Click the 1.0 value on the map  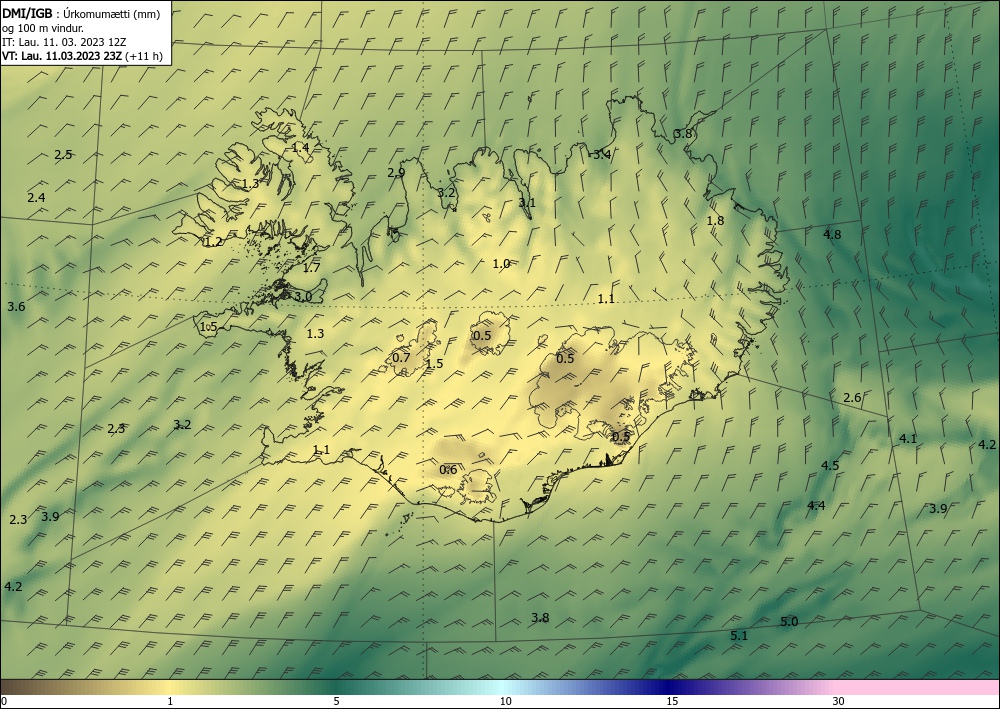(501, 263)
